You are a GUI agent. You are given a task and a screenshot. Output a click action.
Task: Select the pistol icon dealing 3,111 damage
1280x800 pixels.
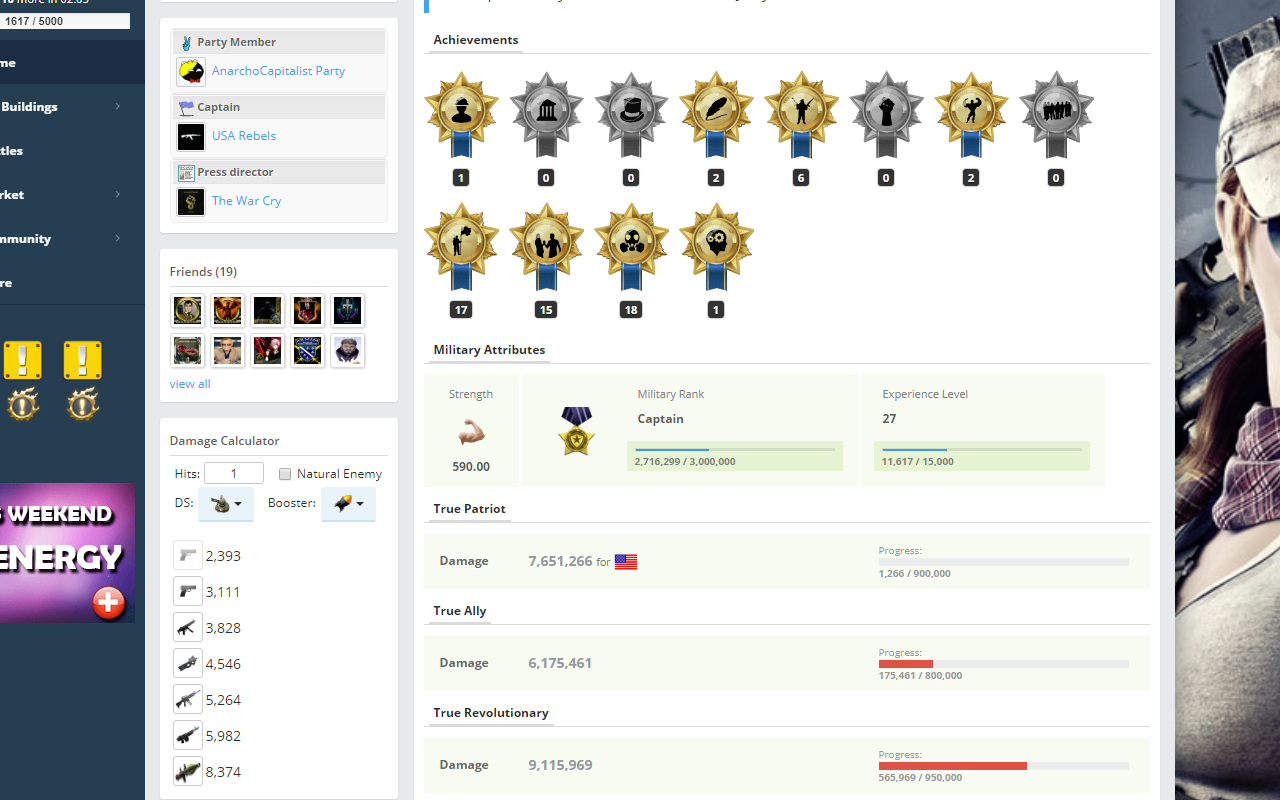point(188,591)
